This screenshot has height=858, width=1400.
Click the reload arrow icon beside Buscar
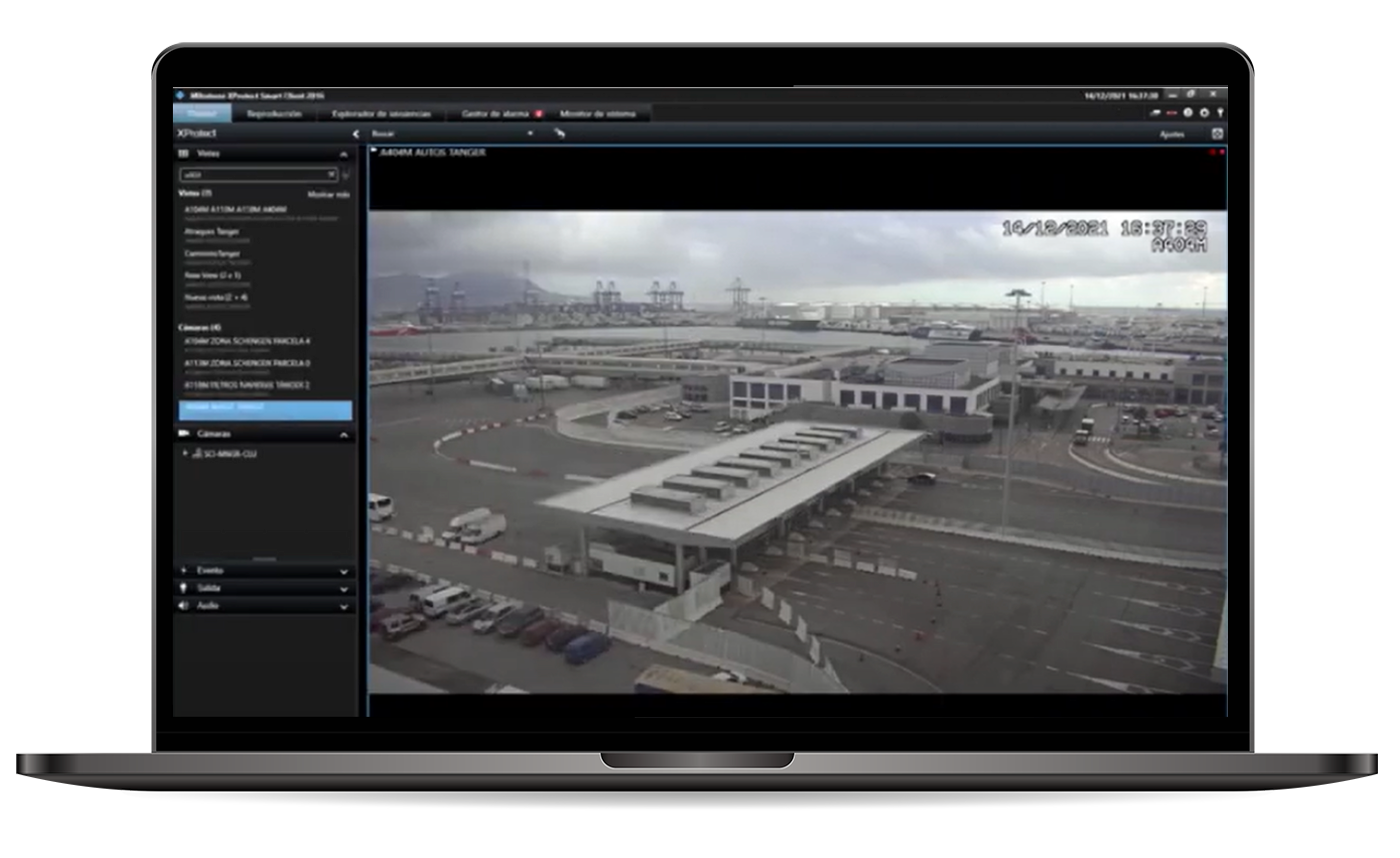pyautogui.click(x=559, y=133)
